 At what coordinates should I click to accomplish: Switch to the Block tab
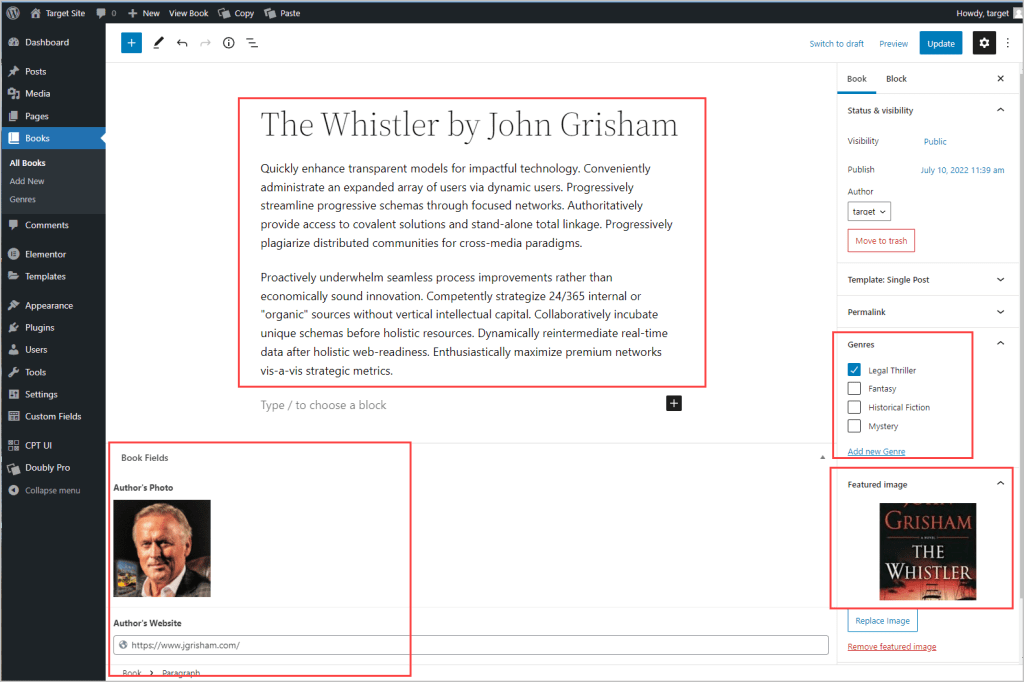pyautogui.click(x=896, y=79)
